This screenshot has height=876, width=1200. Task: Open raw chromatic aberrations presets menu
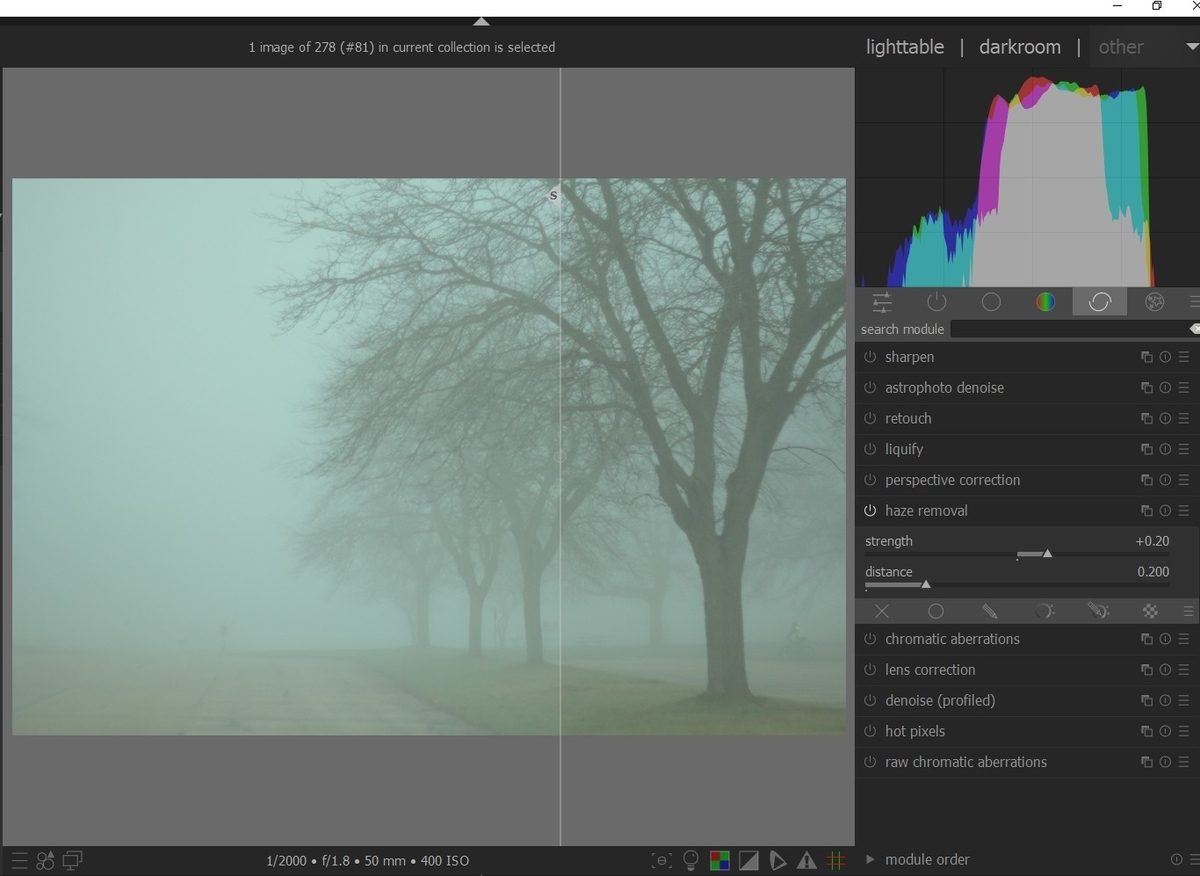(1184, 762)
